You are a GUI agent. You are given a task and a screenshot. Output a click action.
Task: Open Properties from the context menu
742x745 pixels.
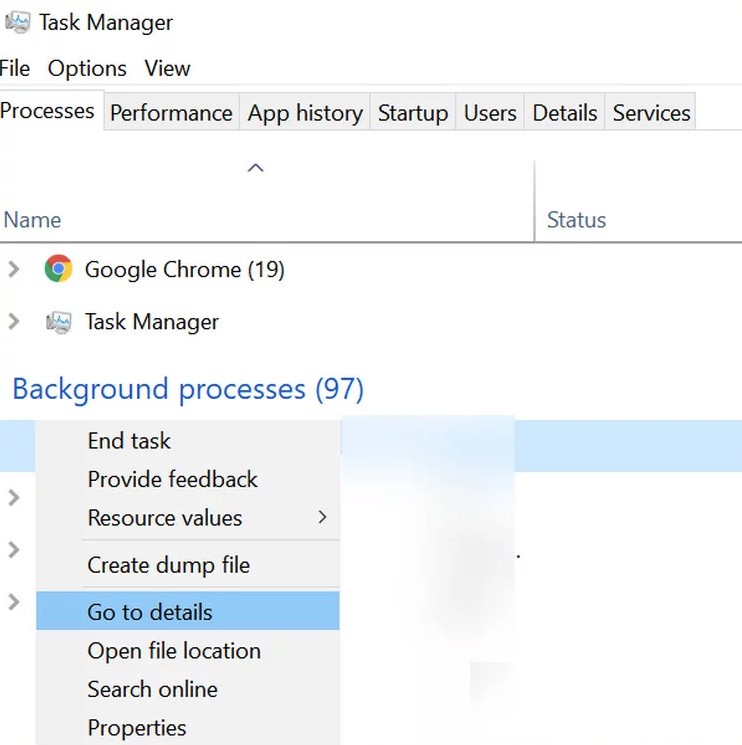pos(137,728)
